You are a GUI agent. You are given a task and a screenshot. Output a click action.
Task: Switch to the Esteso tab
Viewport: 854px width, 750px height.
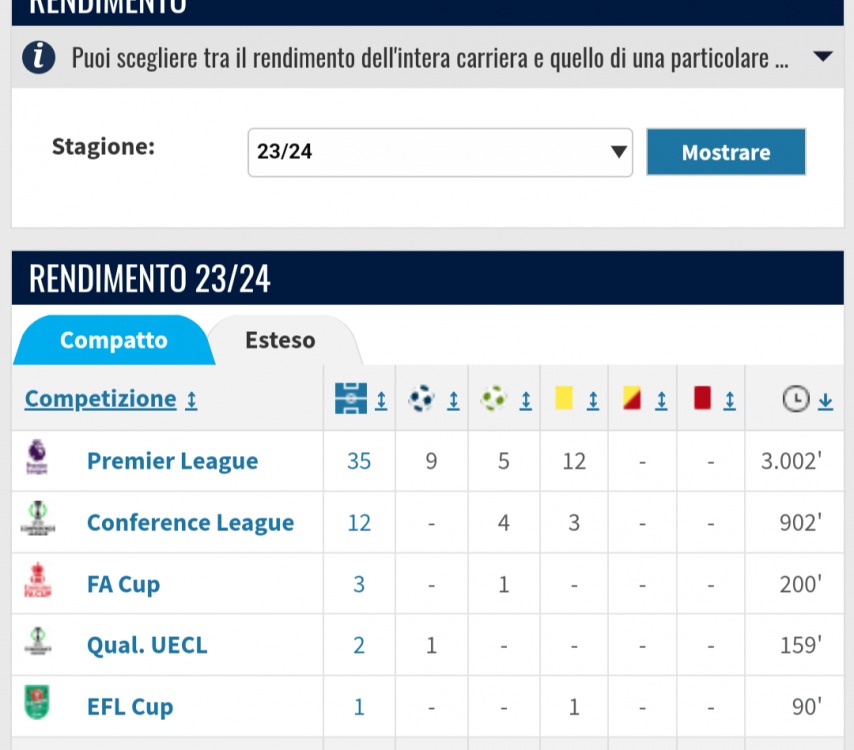pyautogui.click(x=280, y=340)
